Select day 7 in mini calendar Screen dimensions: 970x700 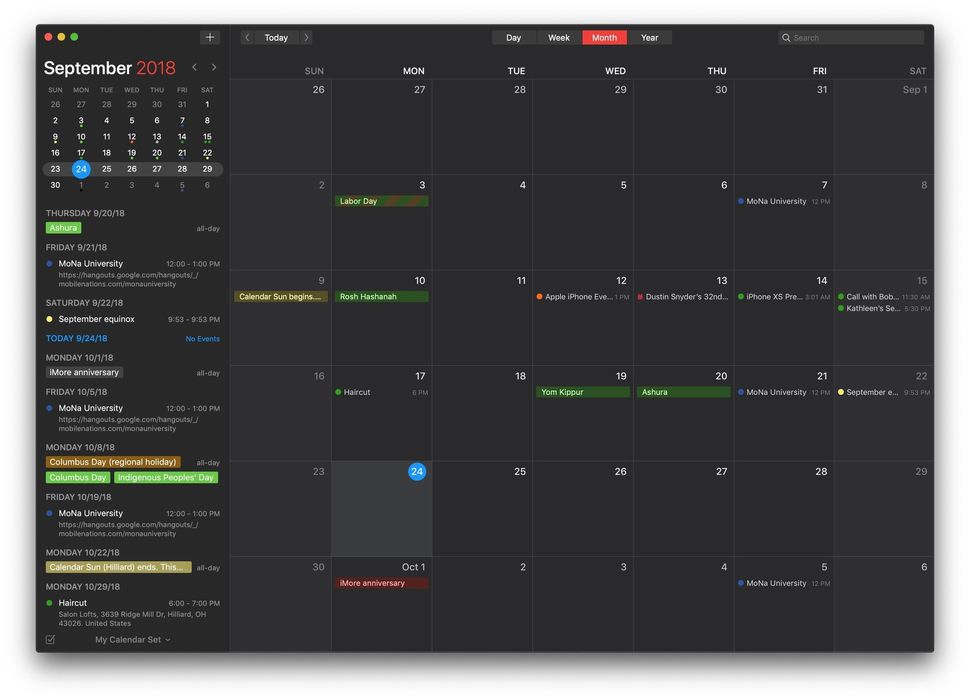pos(182,121)
